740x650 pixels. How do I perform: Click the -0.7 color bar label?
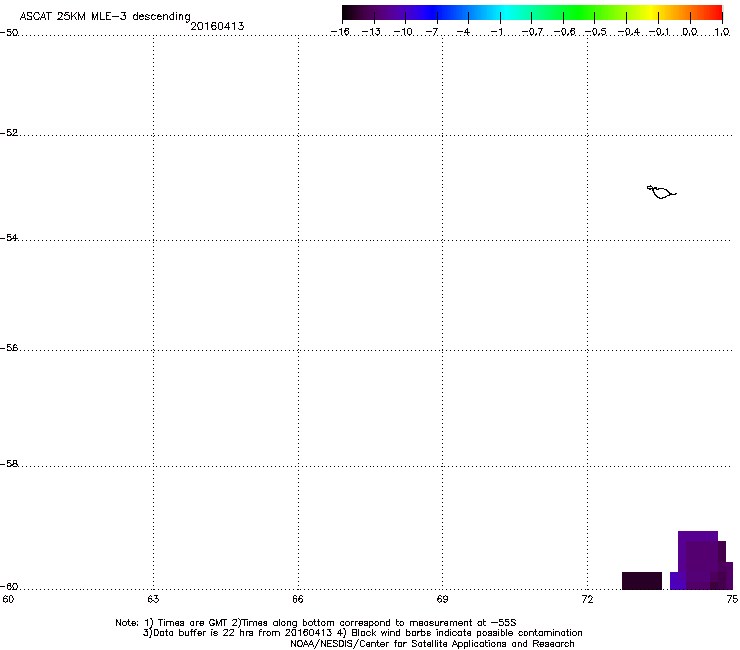click(x=532, y=32)
